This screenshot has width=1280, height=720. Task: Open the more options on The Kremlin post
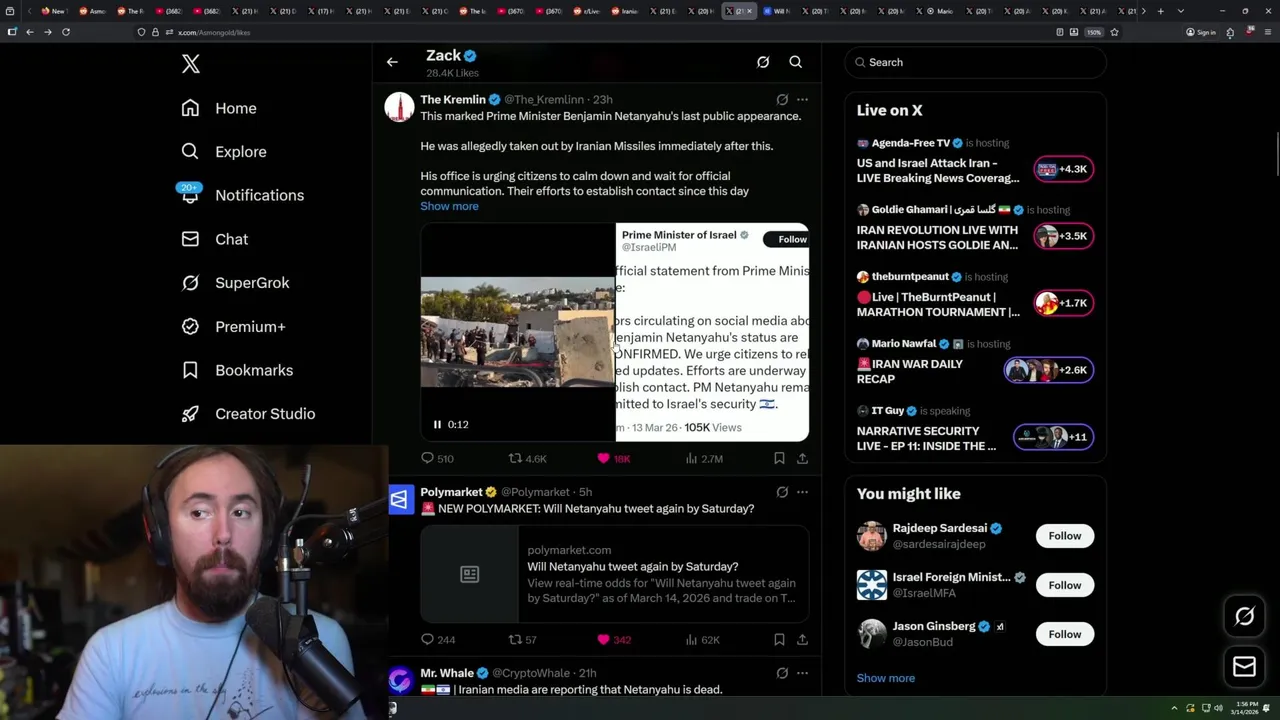coord(802,99)
